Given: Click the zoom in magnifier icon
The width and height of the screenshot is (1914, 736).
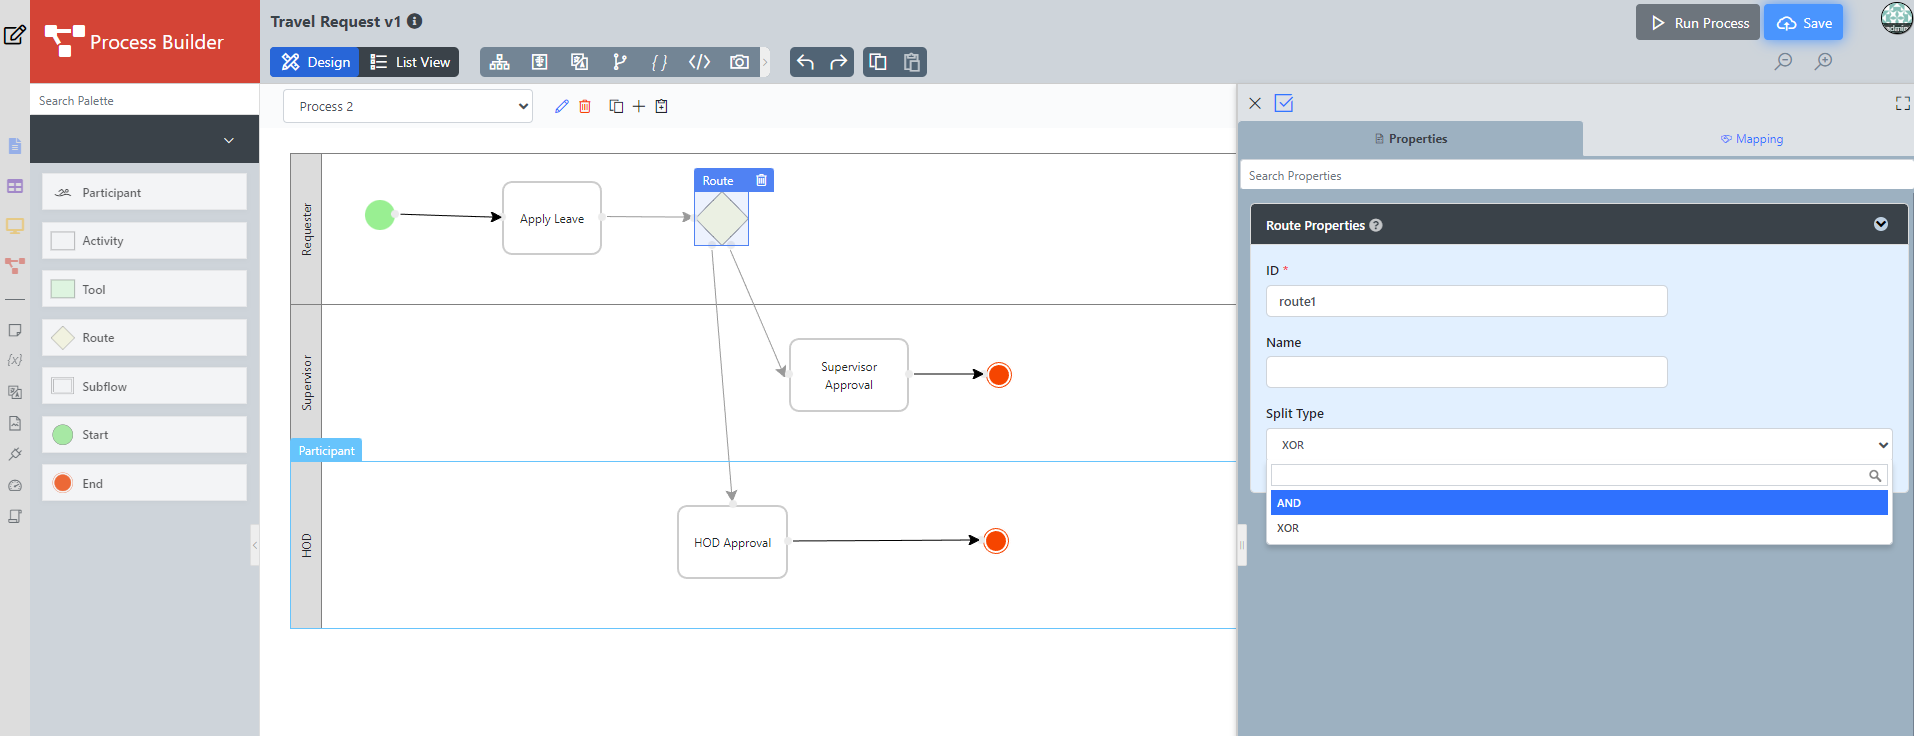Looking at the screenshot, I should (1824, 61).
